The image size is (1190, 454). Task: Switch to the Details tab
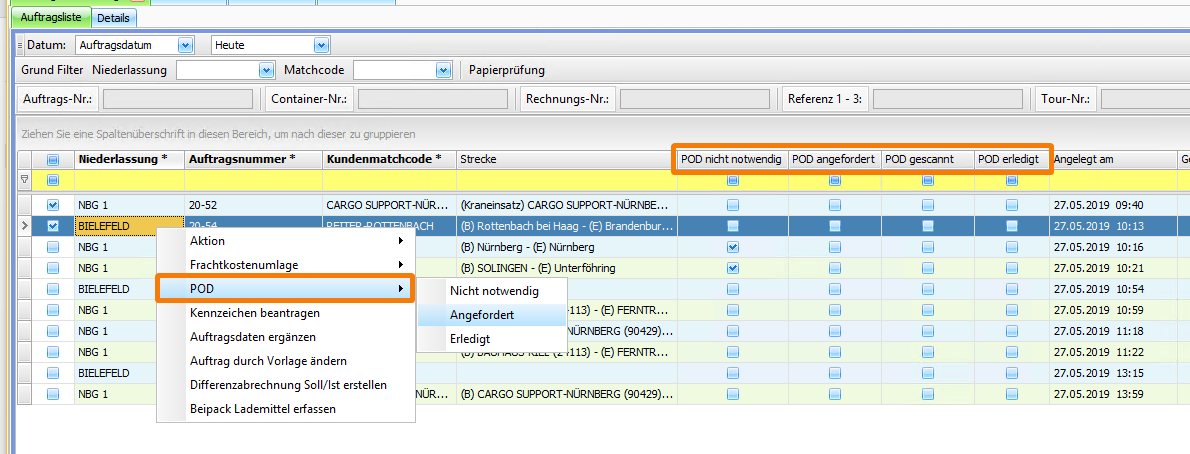115,18
